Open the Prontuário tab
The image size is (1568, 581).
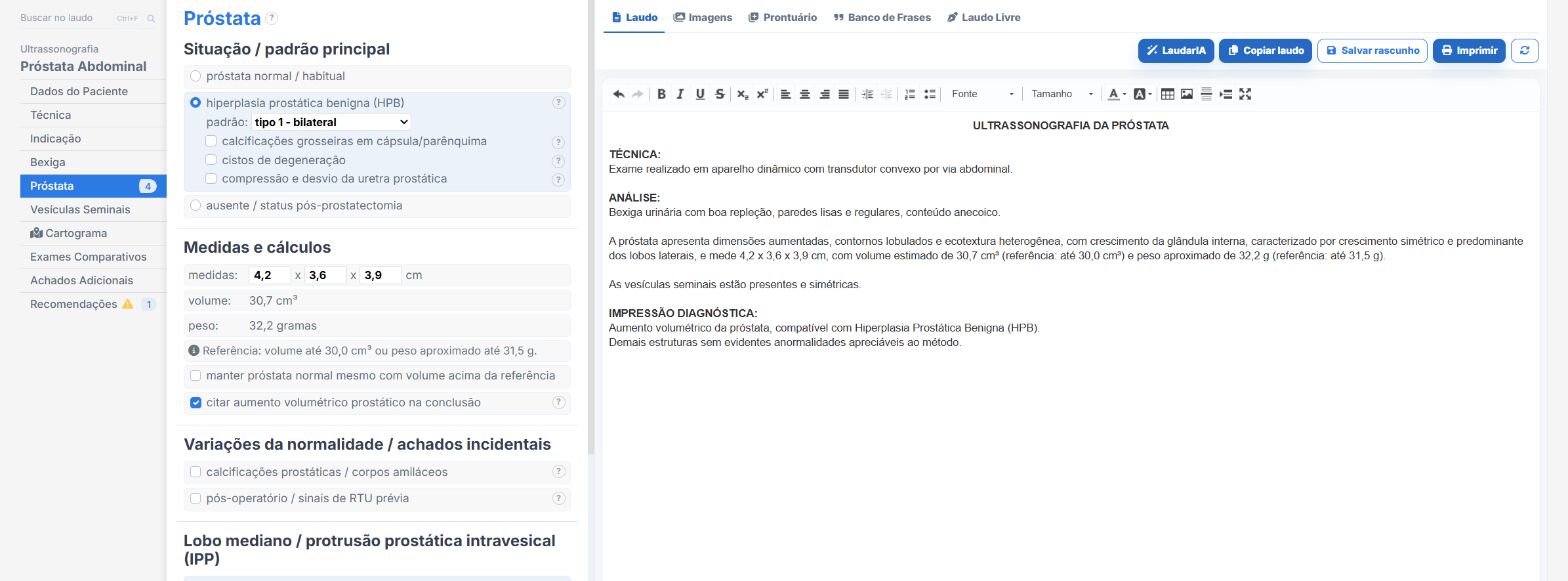click(783, 17)
